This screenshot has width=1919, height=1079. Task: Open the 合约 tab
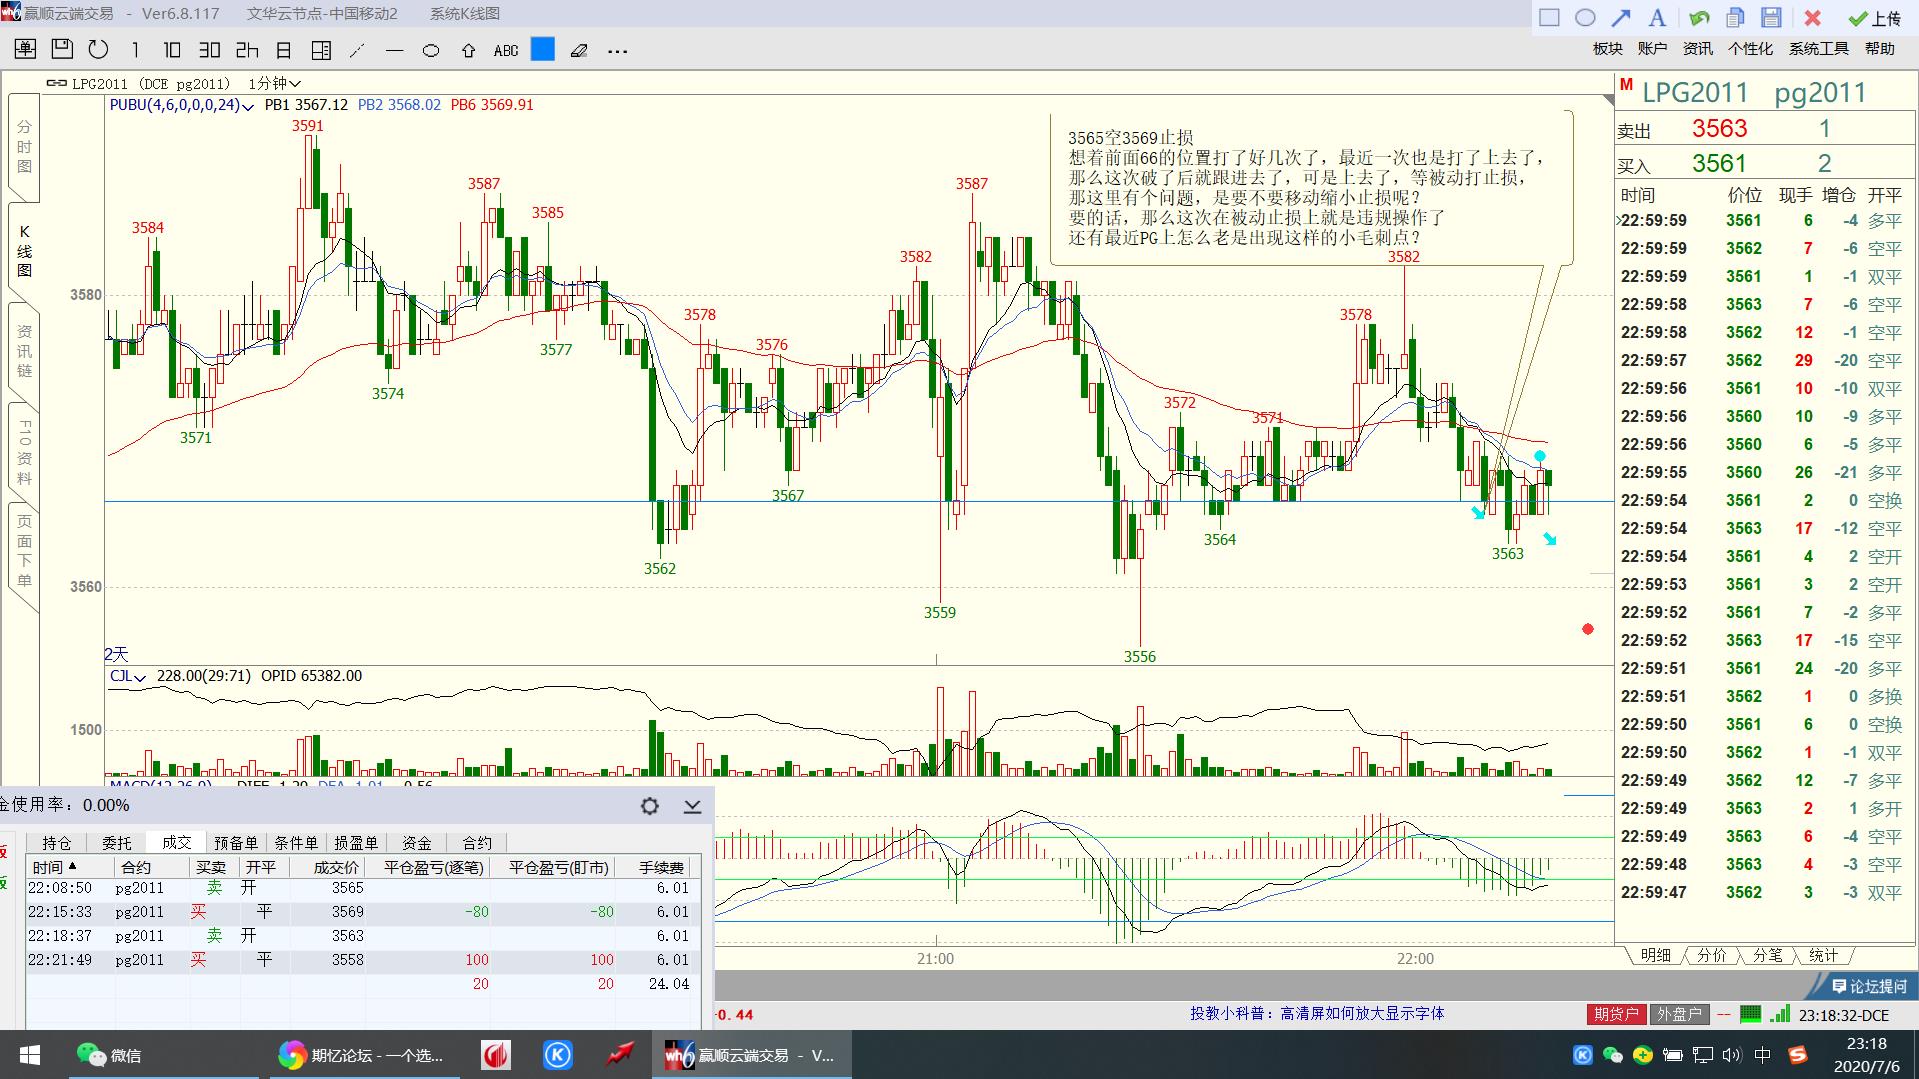click(477, 843)
